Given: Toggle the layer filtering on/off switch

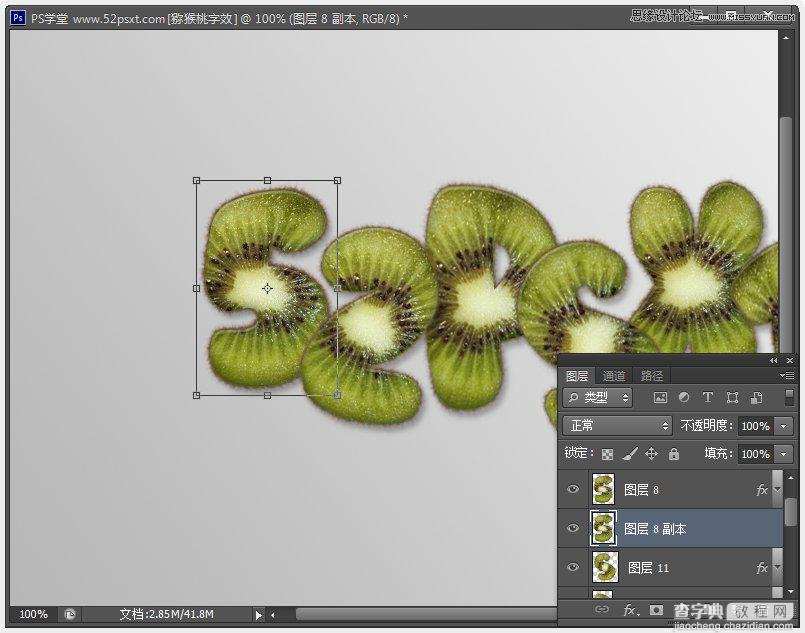Looking at the screenshot, I should pos(790,397).
